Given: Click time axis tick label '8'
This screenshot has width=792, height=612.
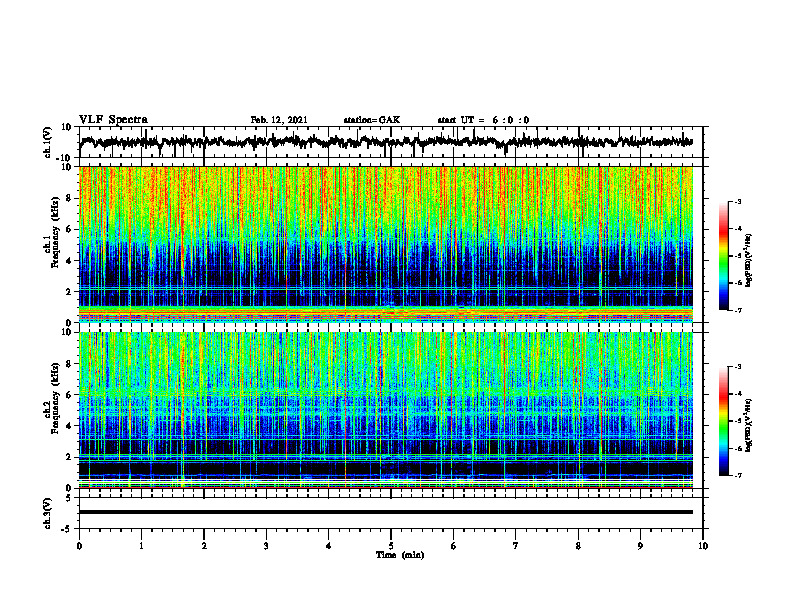Looking at the screenshot, I should click(578, 546).
